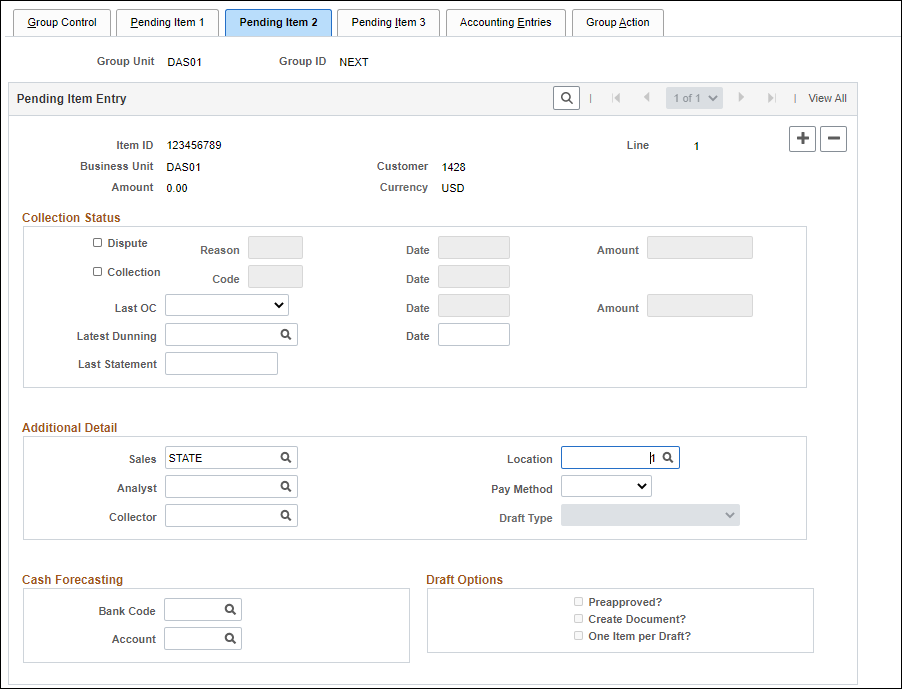Click the Dispute Date field

coord(474,247)
